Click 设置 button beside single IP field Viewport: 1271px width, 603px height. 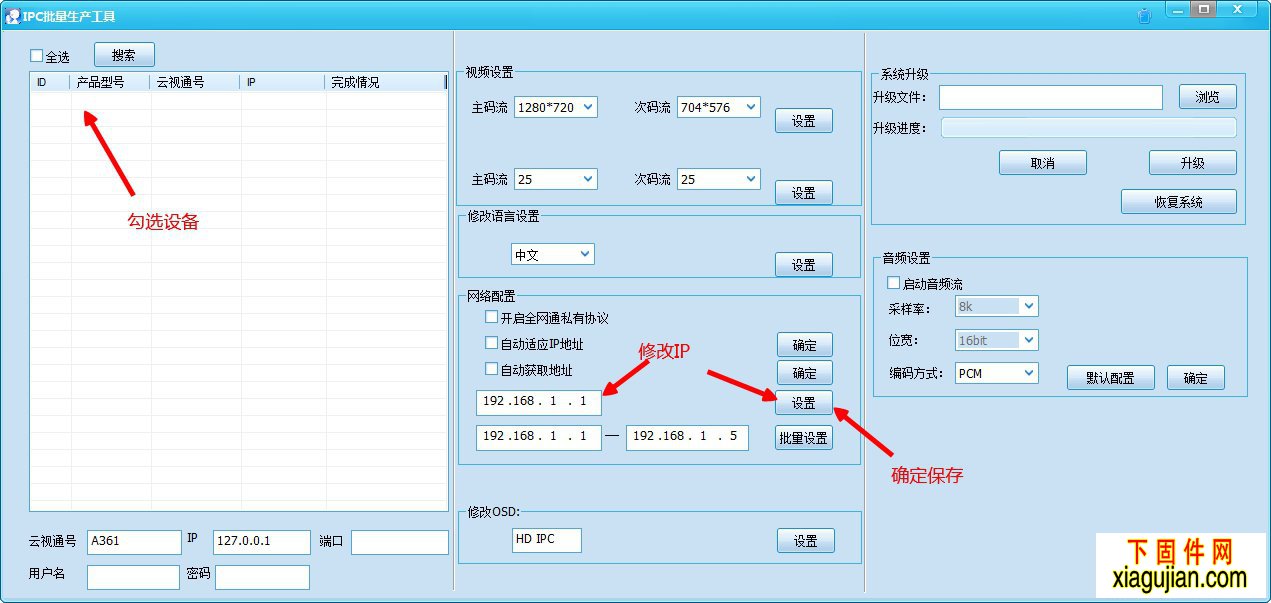click(x=804, y=403)
